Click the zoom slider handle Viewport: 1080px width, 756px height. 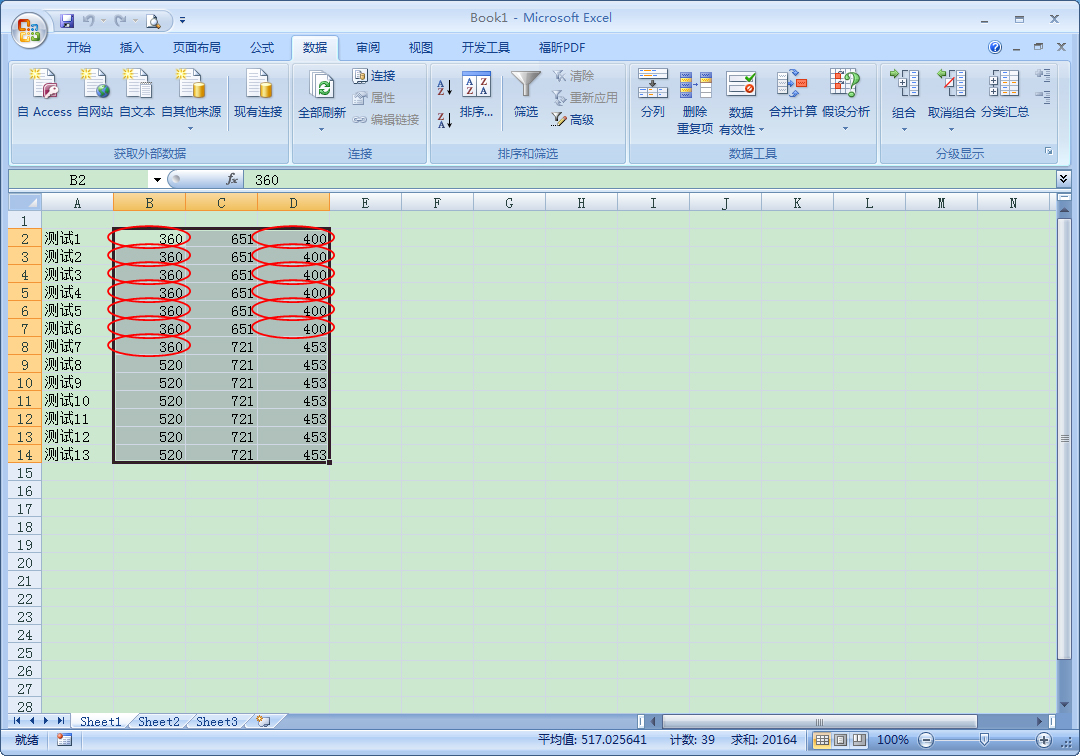coord(984,740)
